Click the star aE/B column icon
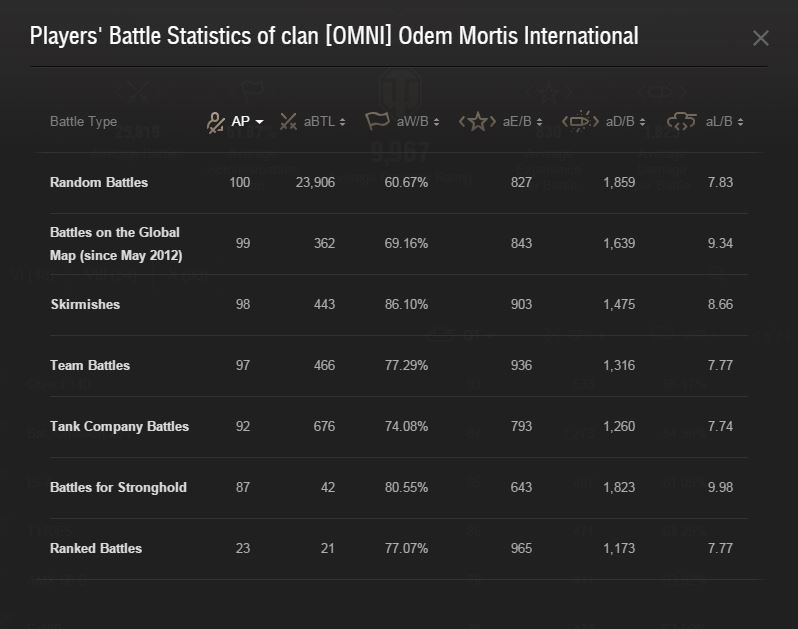 point(477,122)
